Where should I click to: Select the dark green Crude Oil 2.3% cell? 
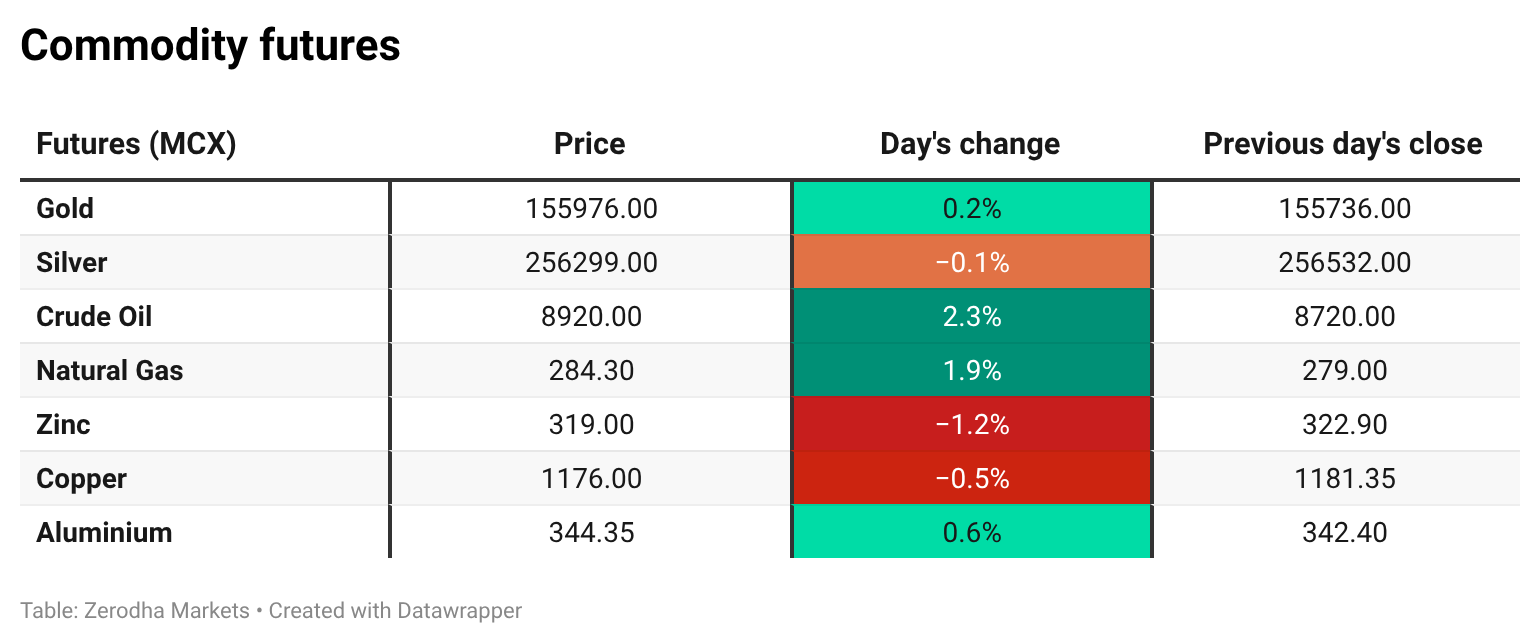tap(972, 317)
